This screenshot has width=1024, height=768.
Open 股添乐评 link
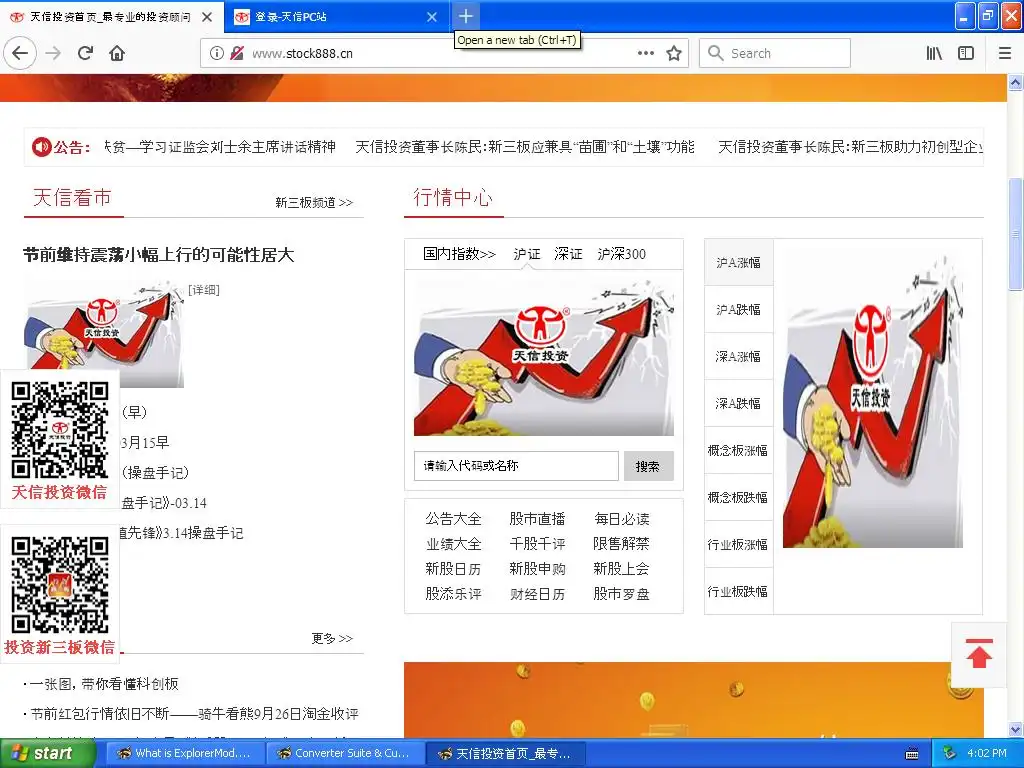point(453,594)
